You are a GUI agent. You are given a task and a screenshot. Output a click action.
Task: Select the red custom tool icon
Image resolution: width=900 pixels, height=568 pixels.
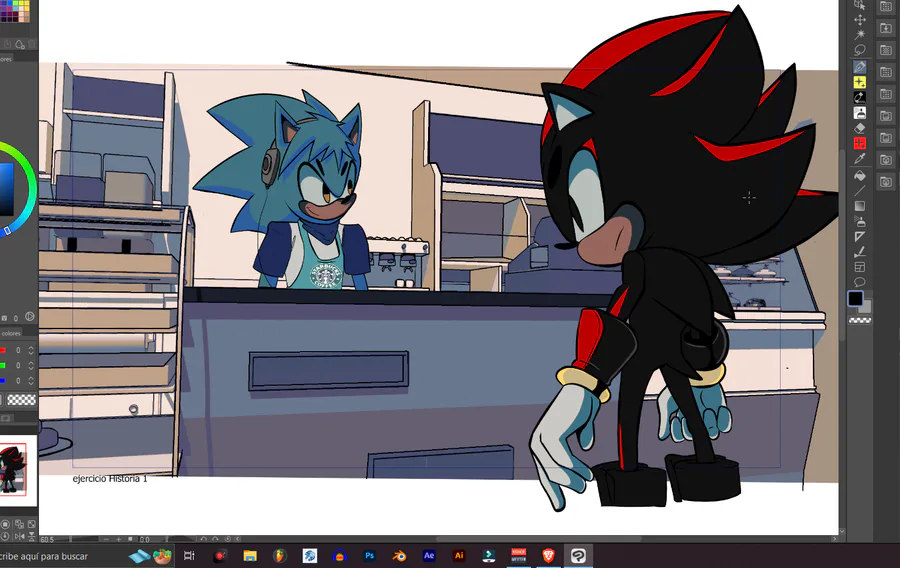click(x=860, y=143)
